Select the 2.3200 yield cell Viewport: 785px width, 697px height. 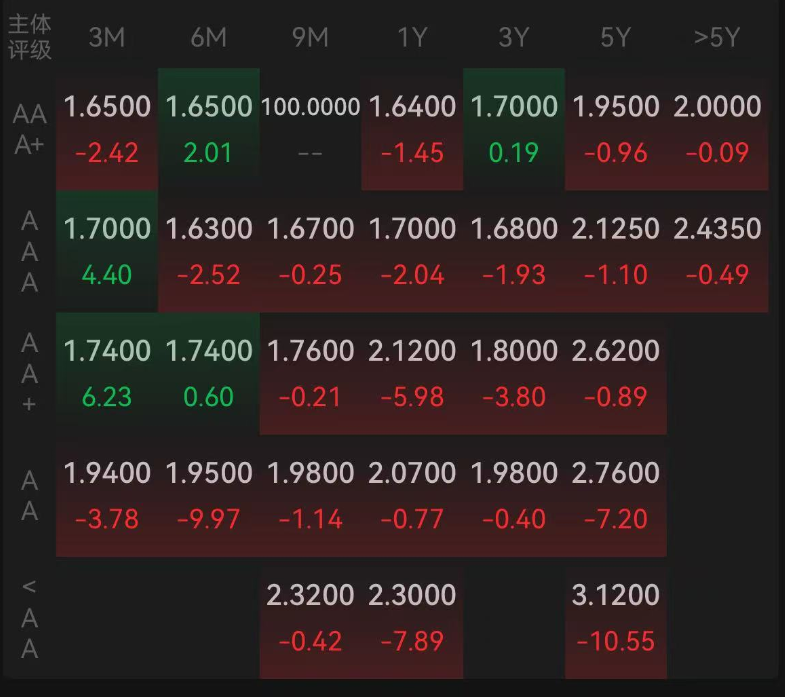coord(310,595)
